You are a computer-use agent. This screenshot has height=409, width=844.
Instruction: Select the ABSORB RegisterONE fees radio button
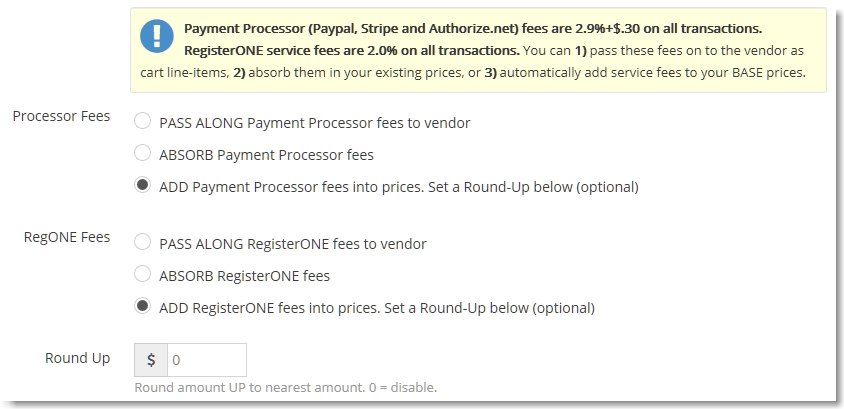coord(143,274)
